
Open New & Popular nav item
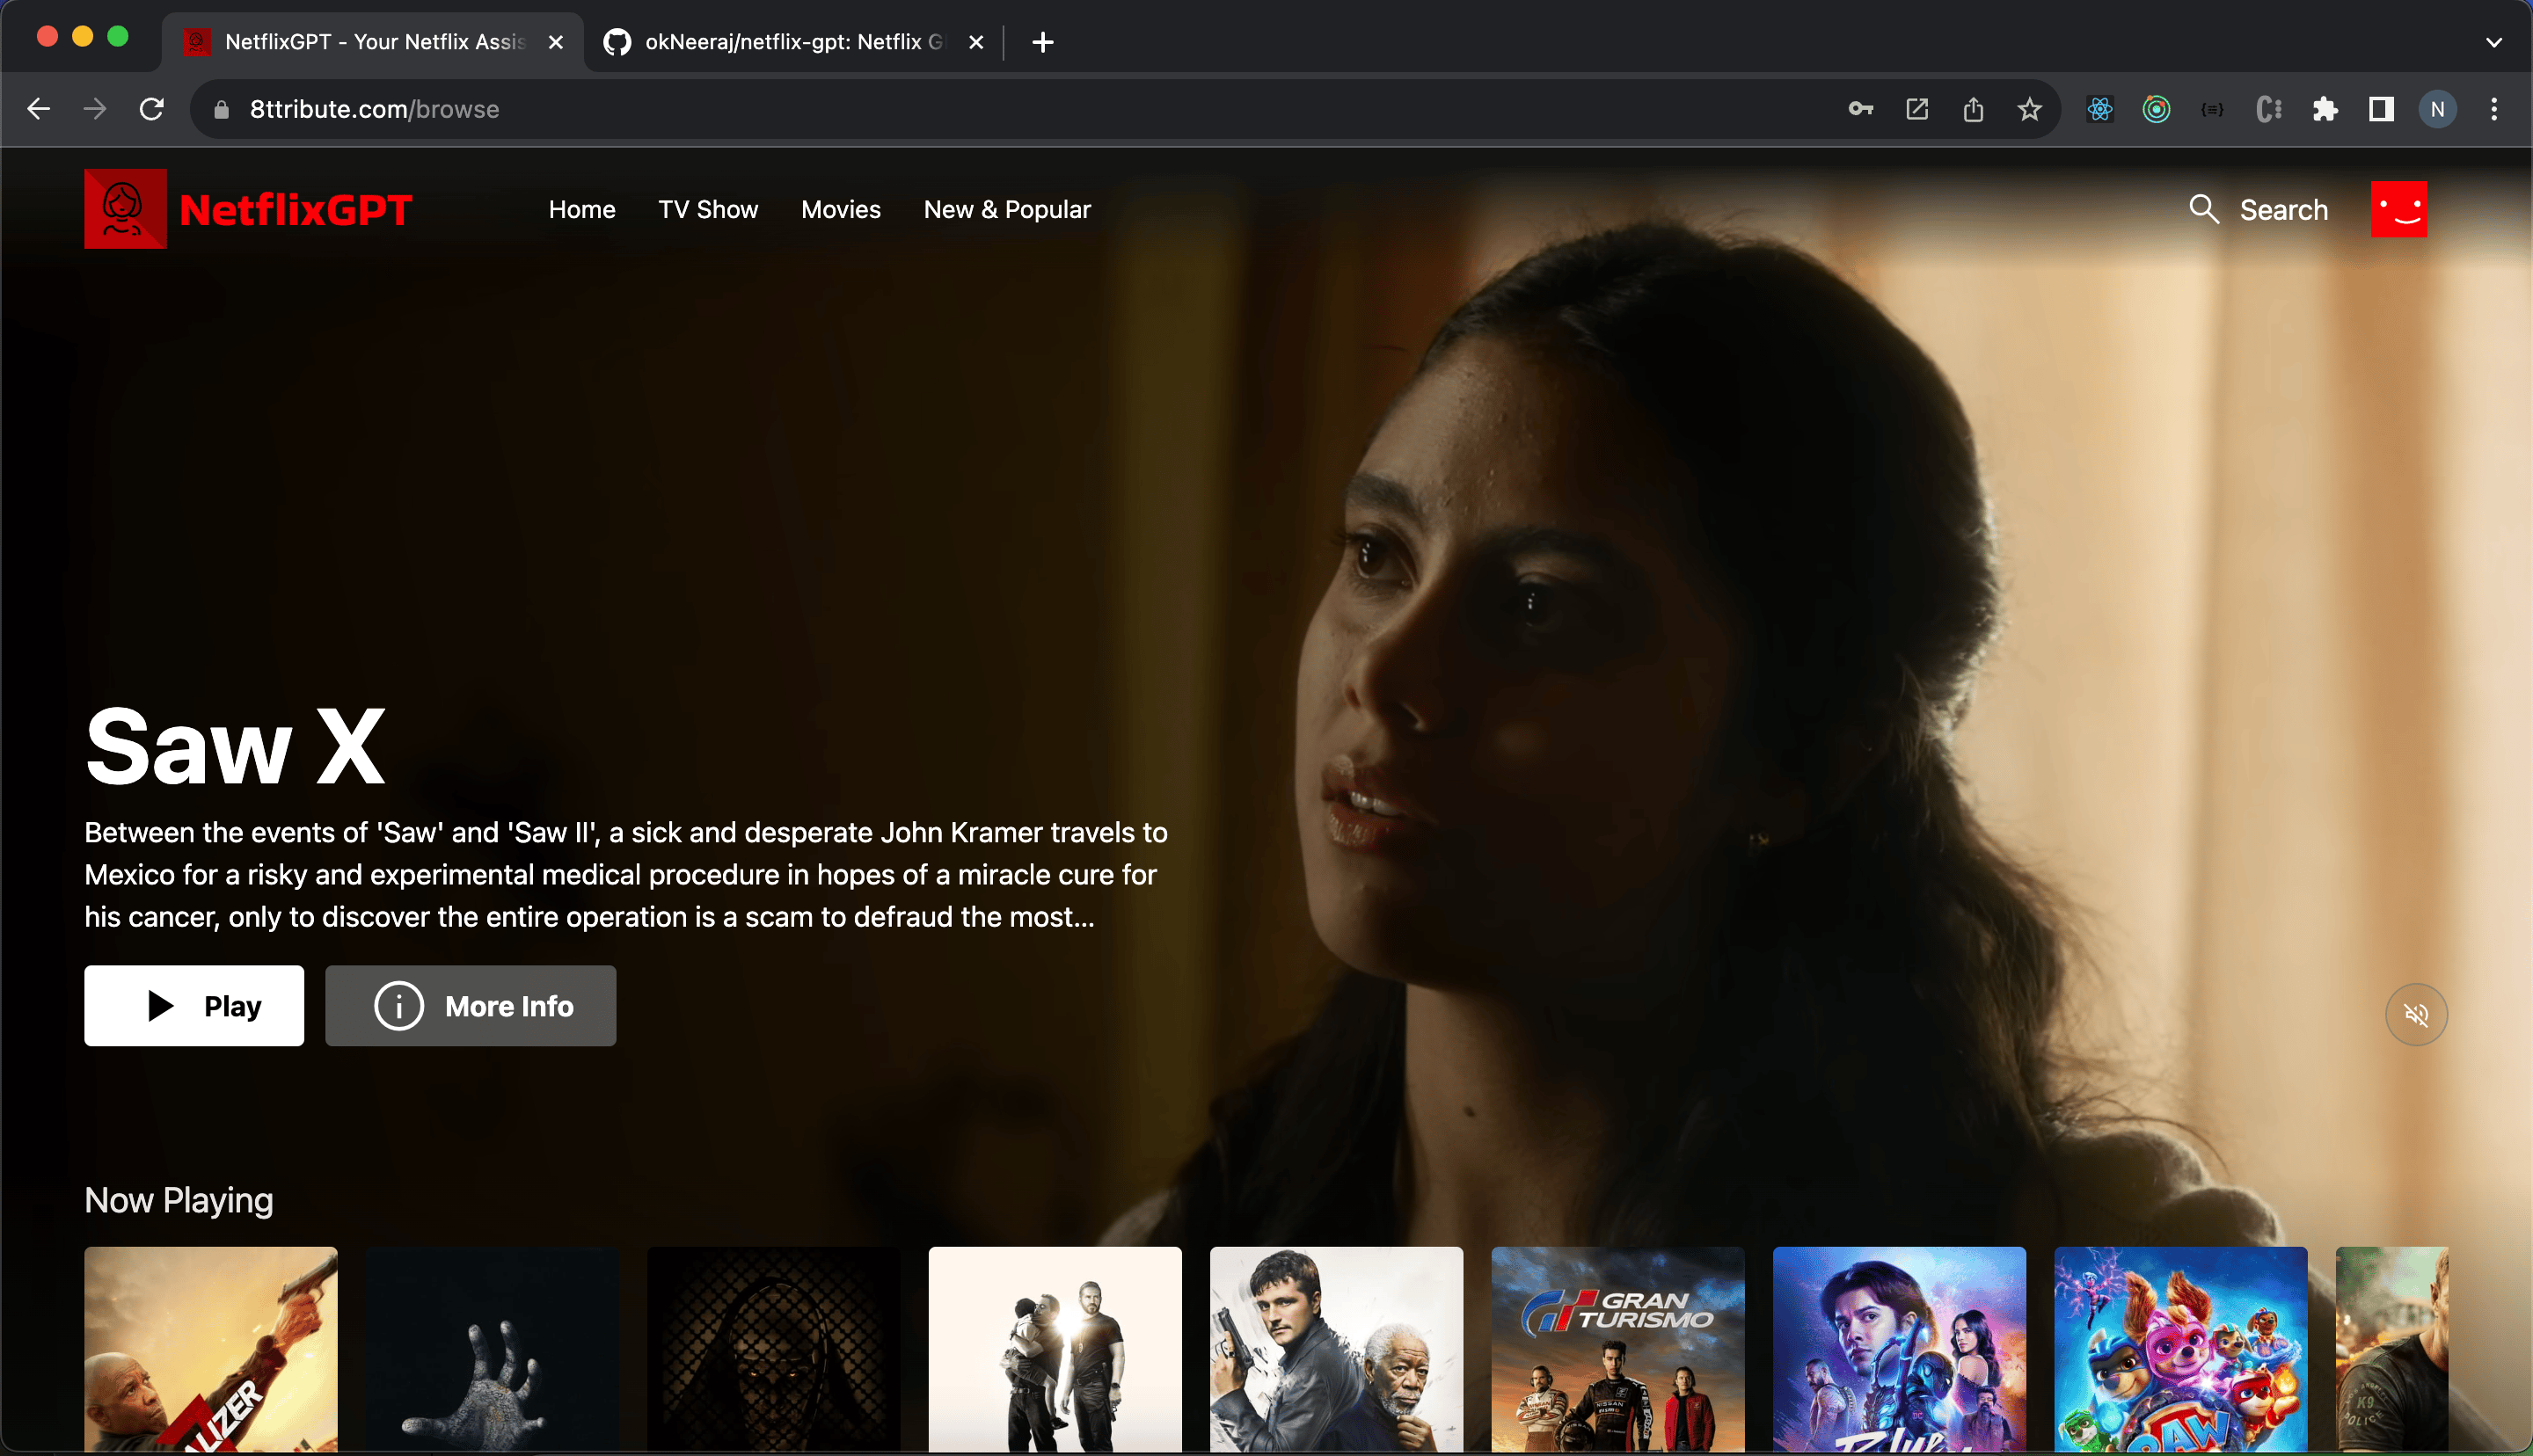1006,209
